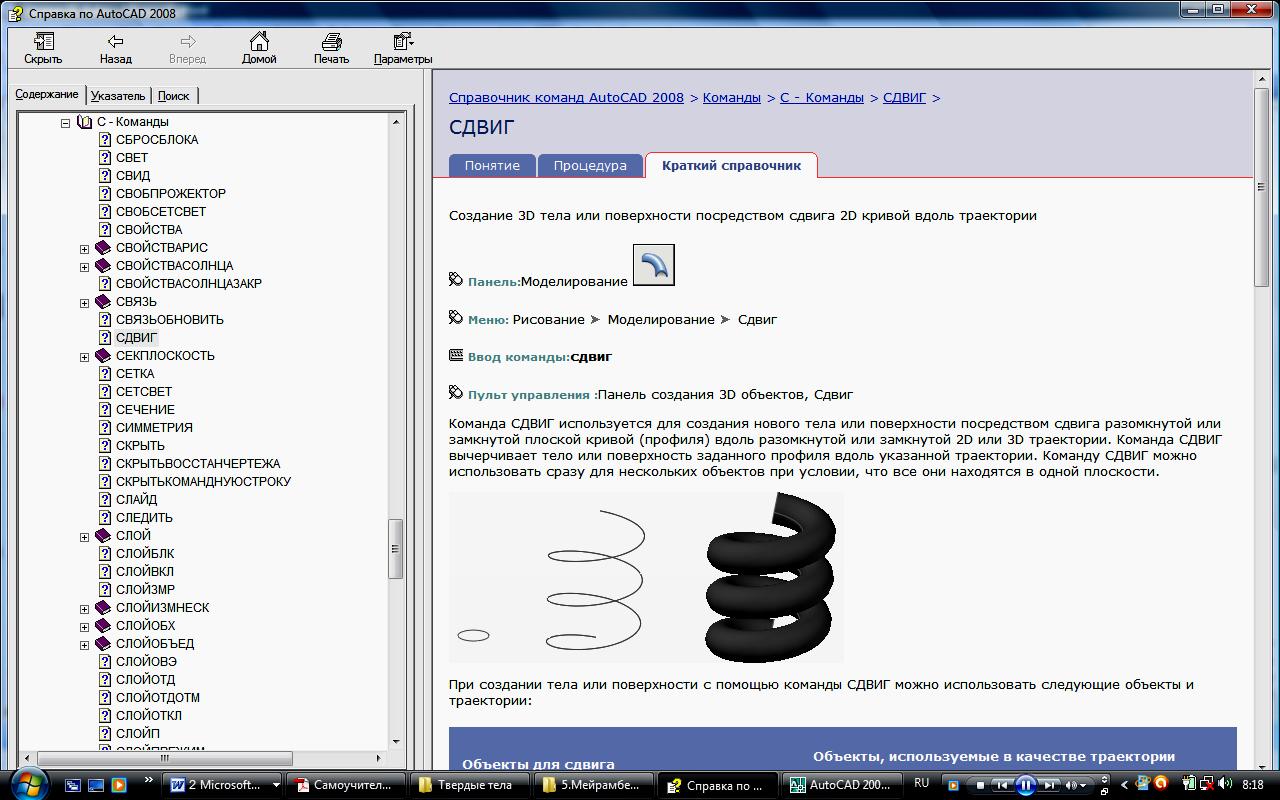Stop playback in the taskbar media player

pos(980,785)
